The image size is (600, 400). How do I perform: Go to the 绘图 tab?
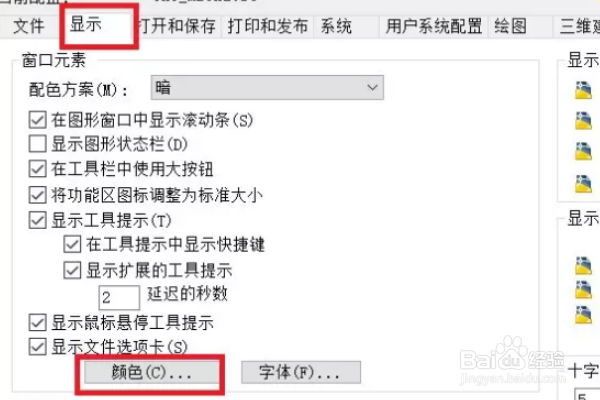[x=511, y=26]
